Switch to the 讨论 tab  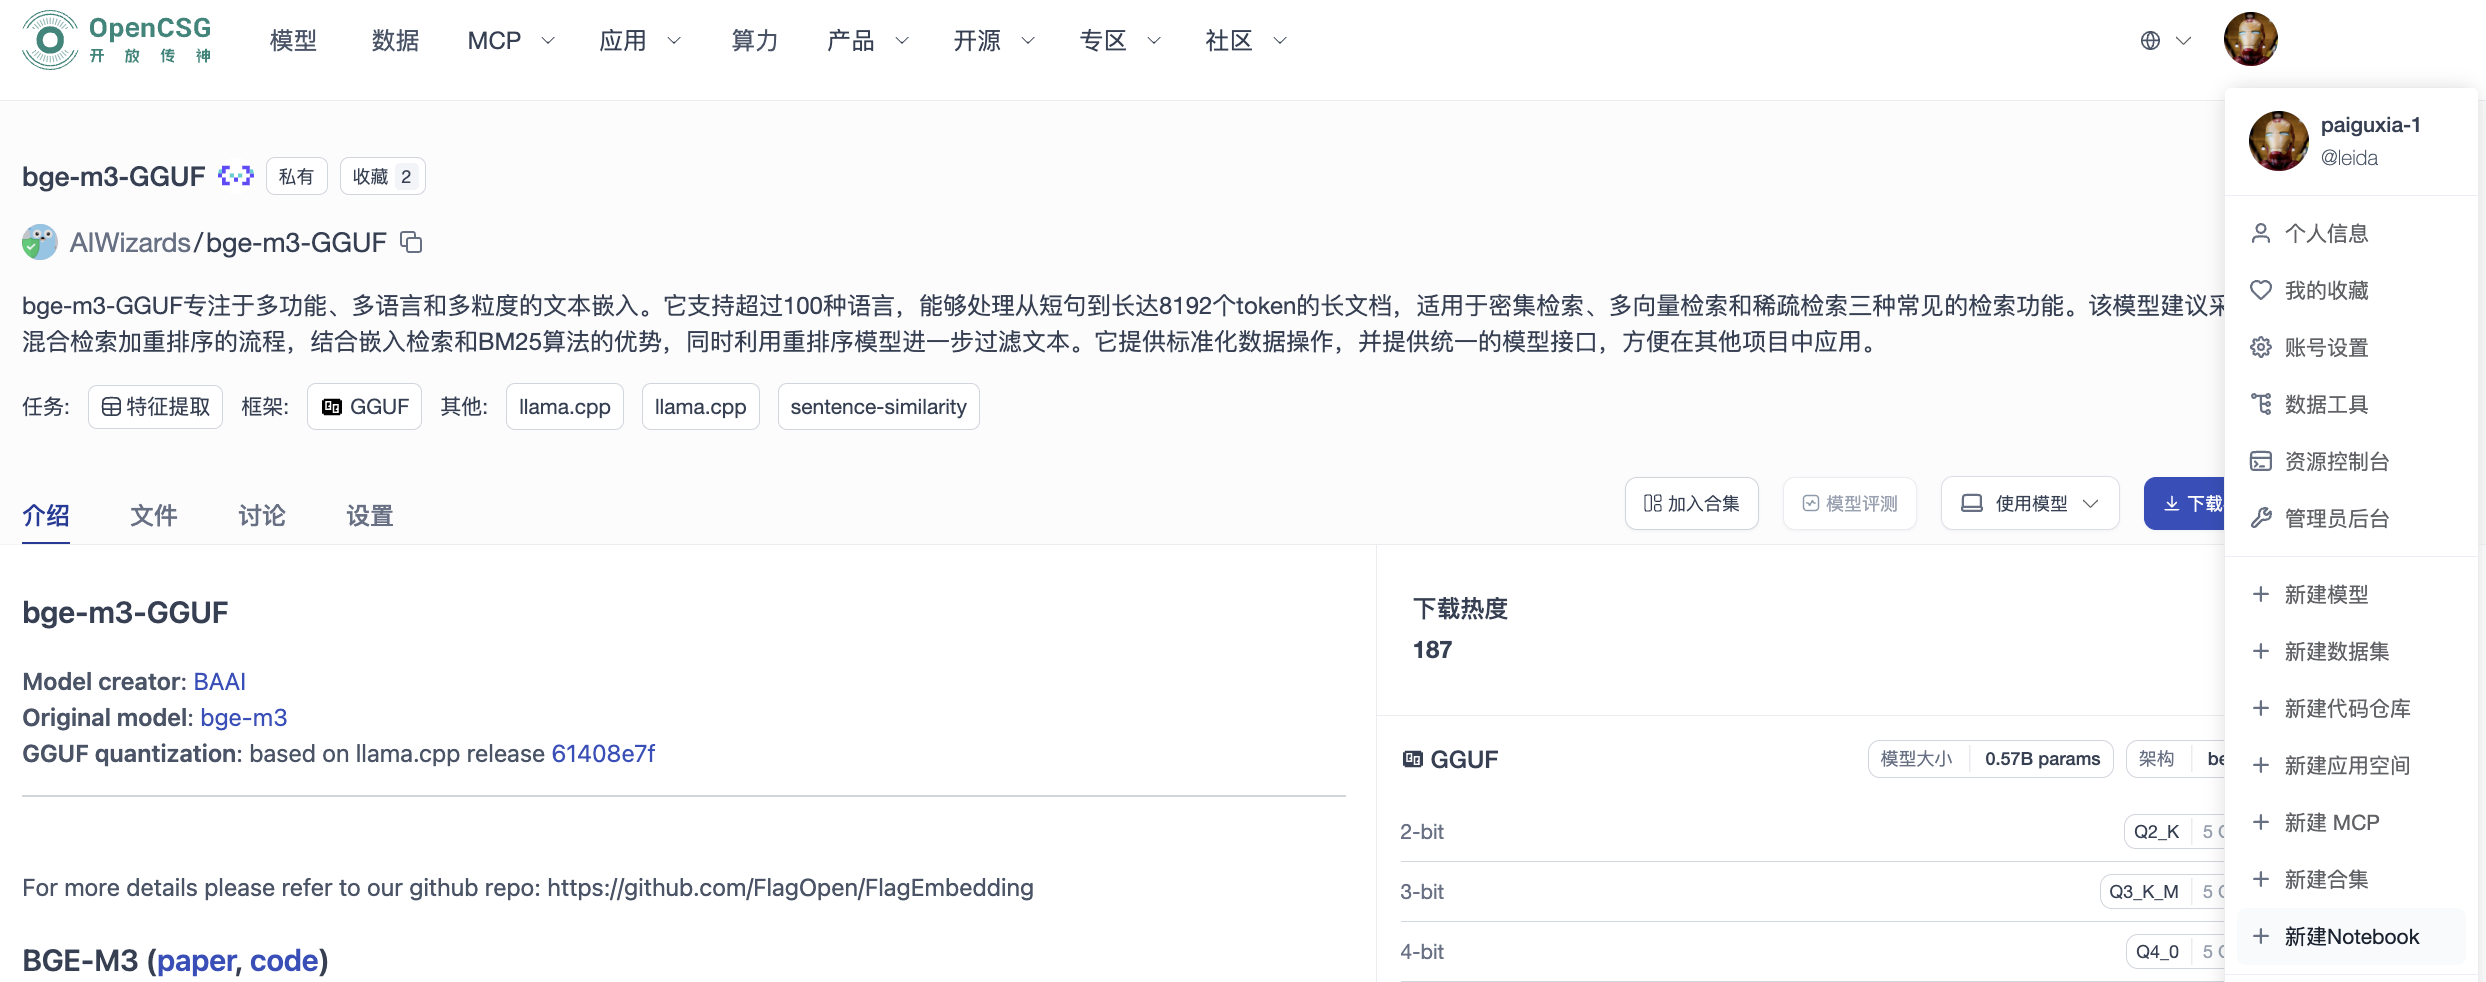260,515
